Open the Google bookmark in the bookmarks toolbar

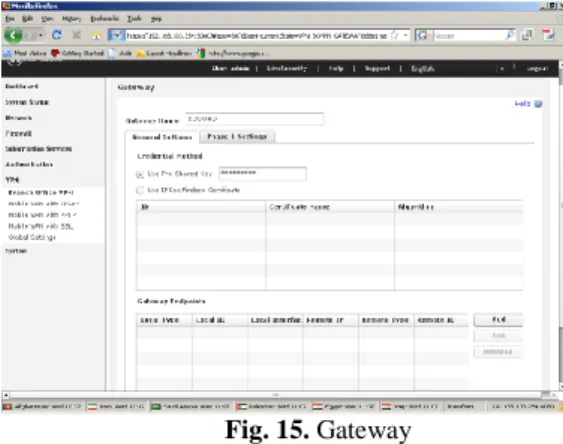(x=233, y=53)
